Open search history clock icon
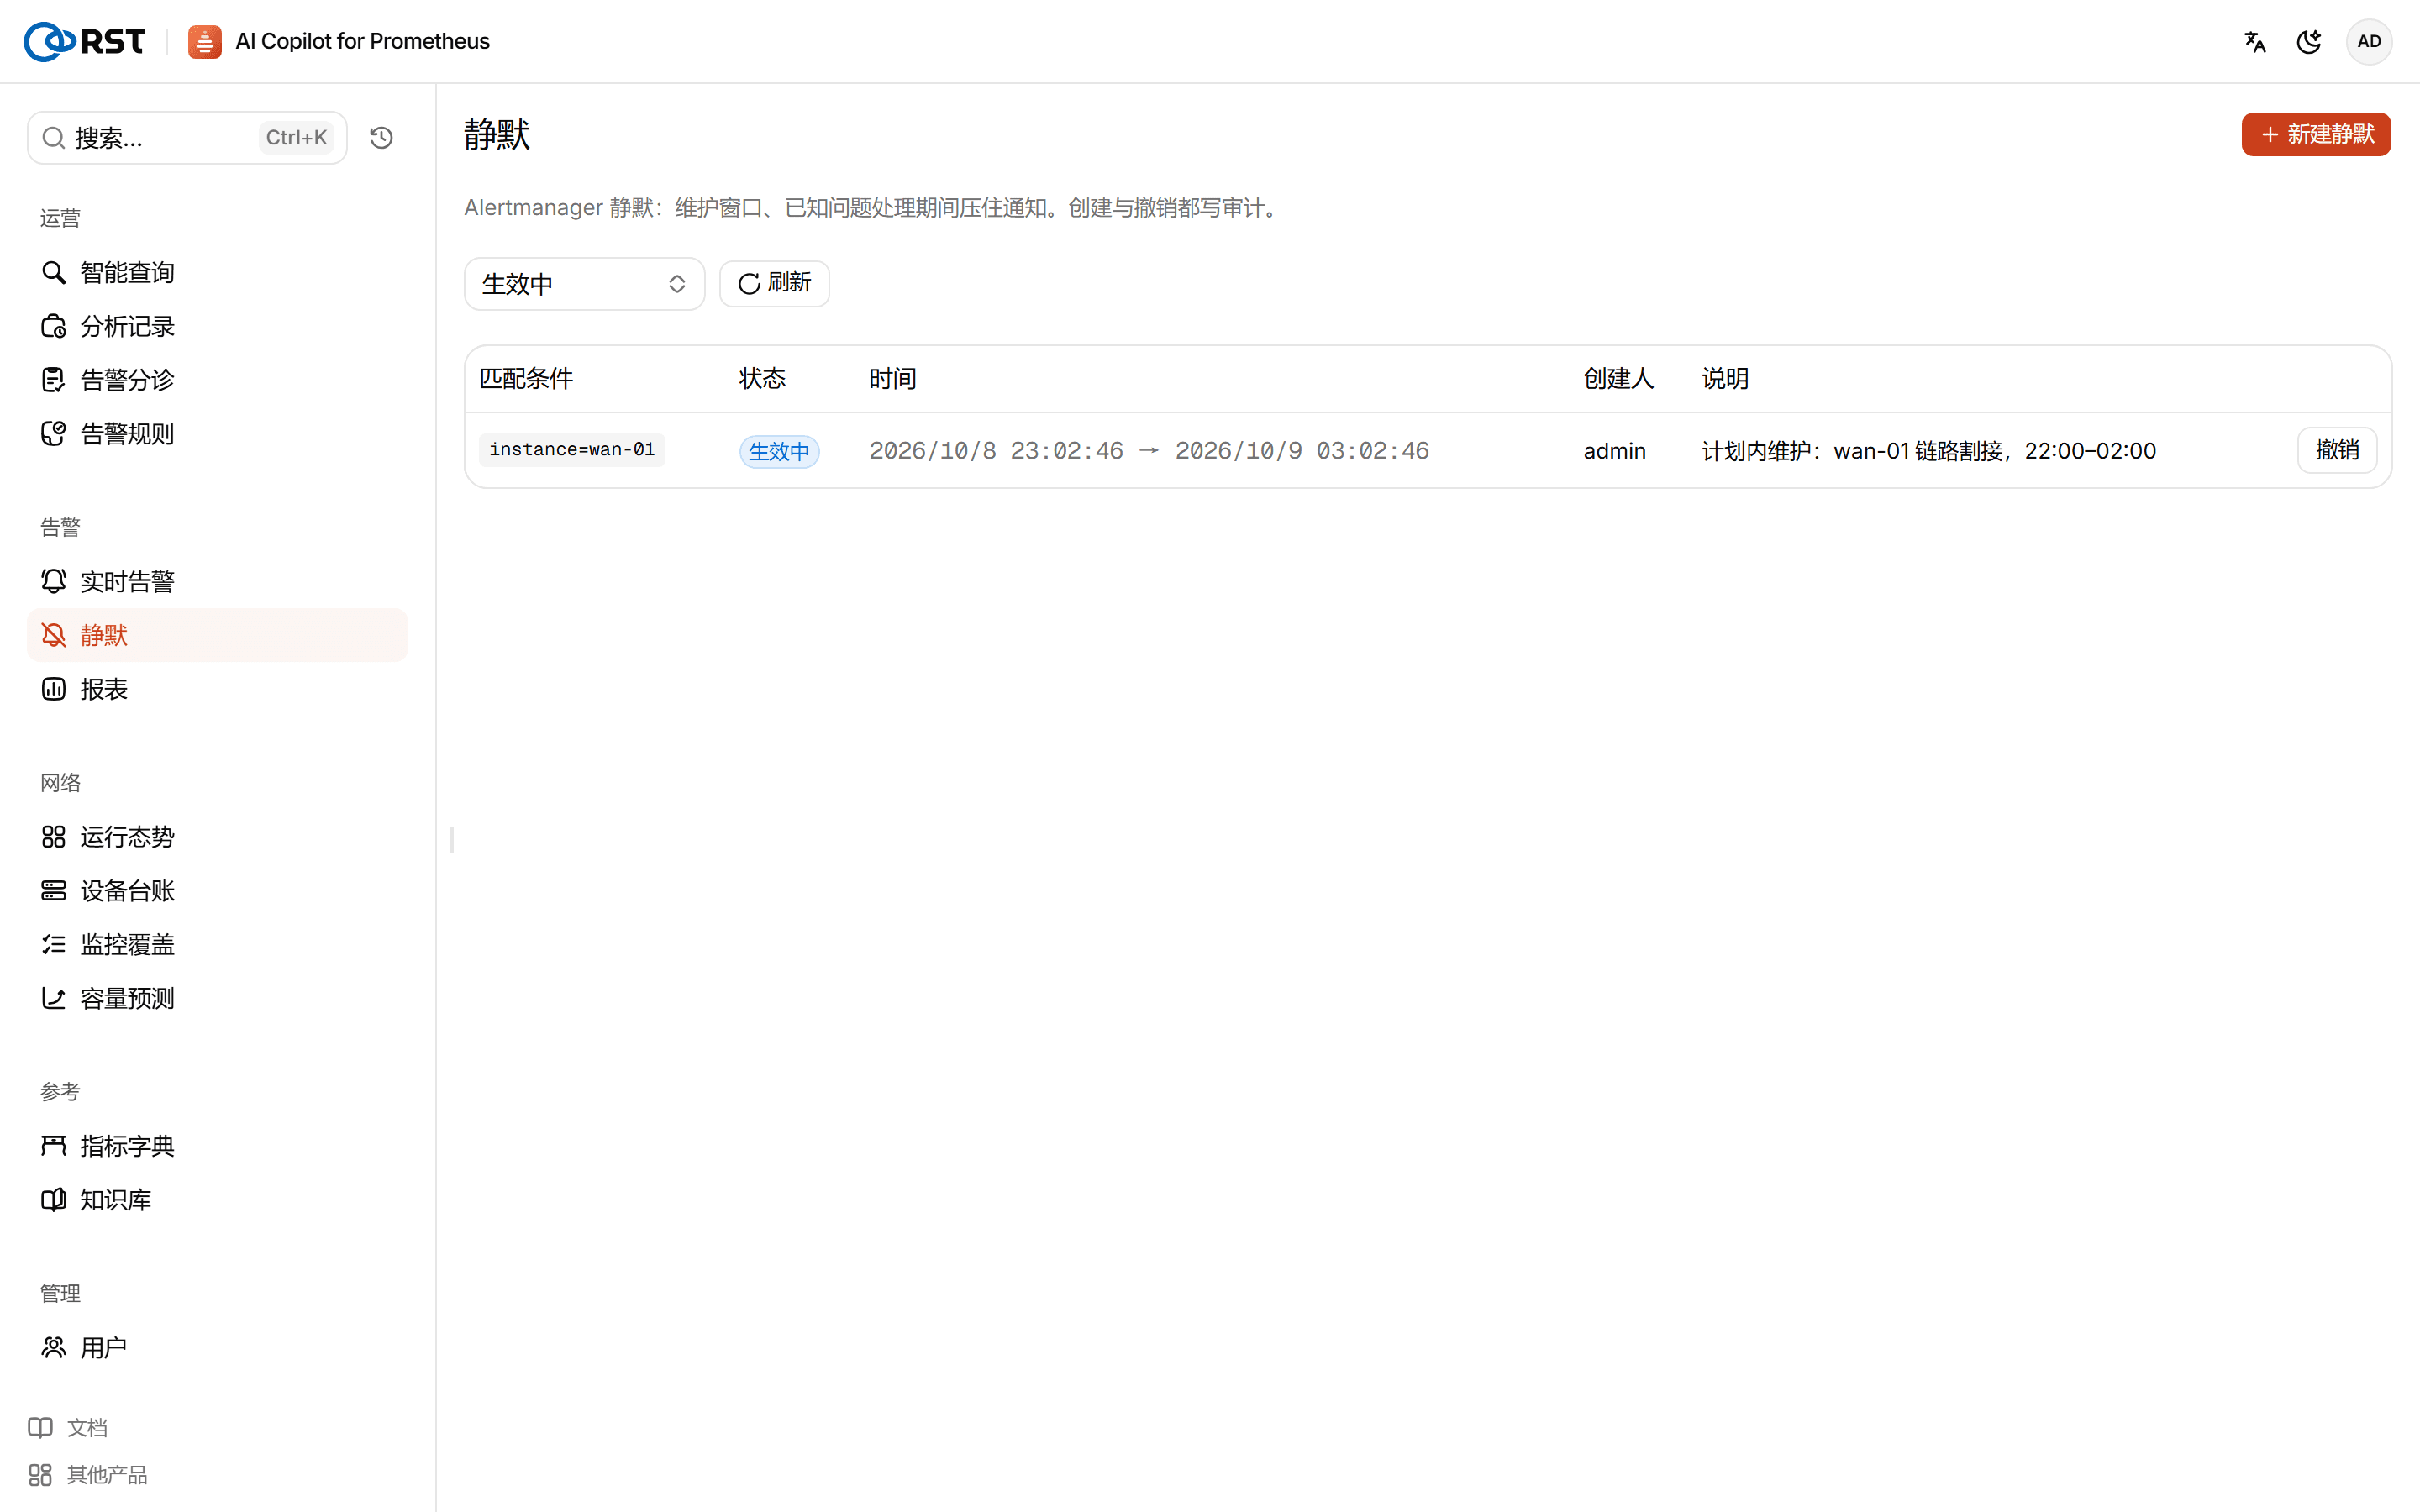 pyautogui.click(x=381, y=138)
